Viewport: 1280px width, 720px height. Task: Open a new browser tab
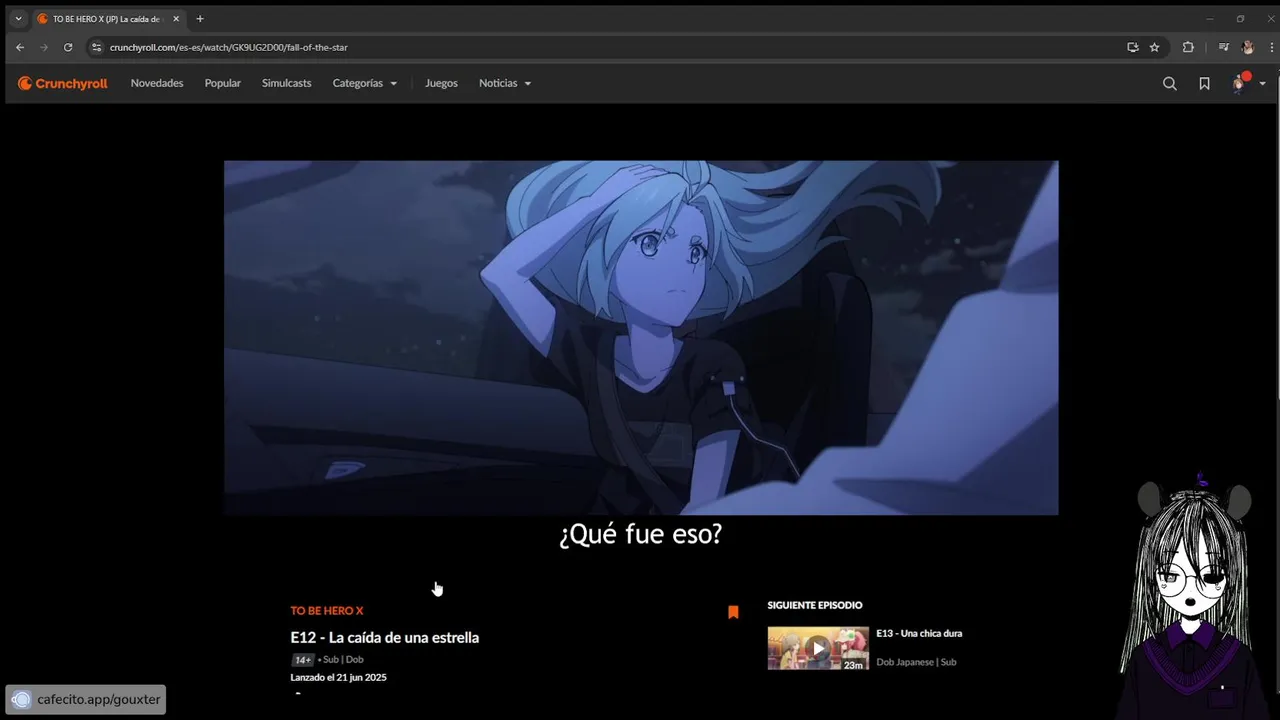tap(200, 19)
